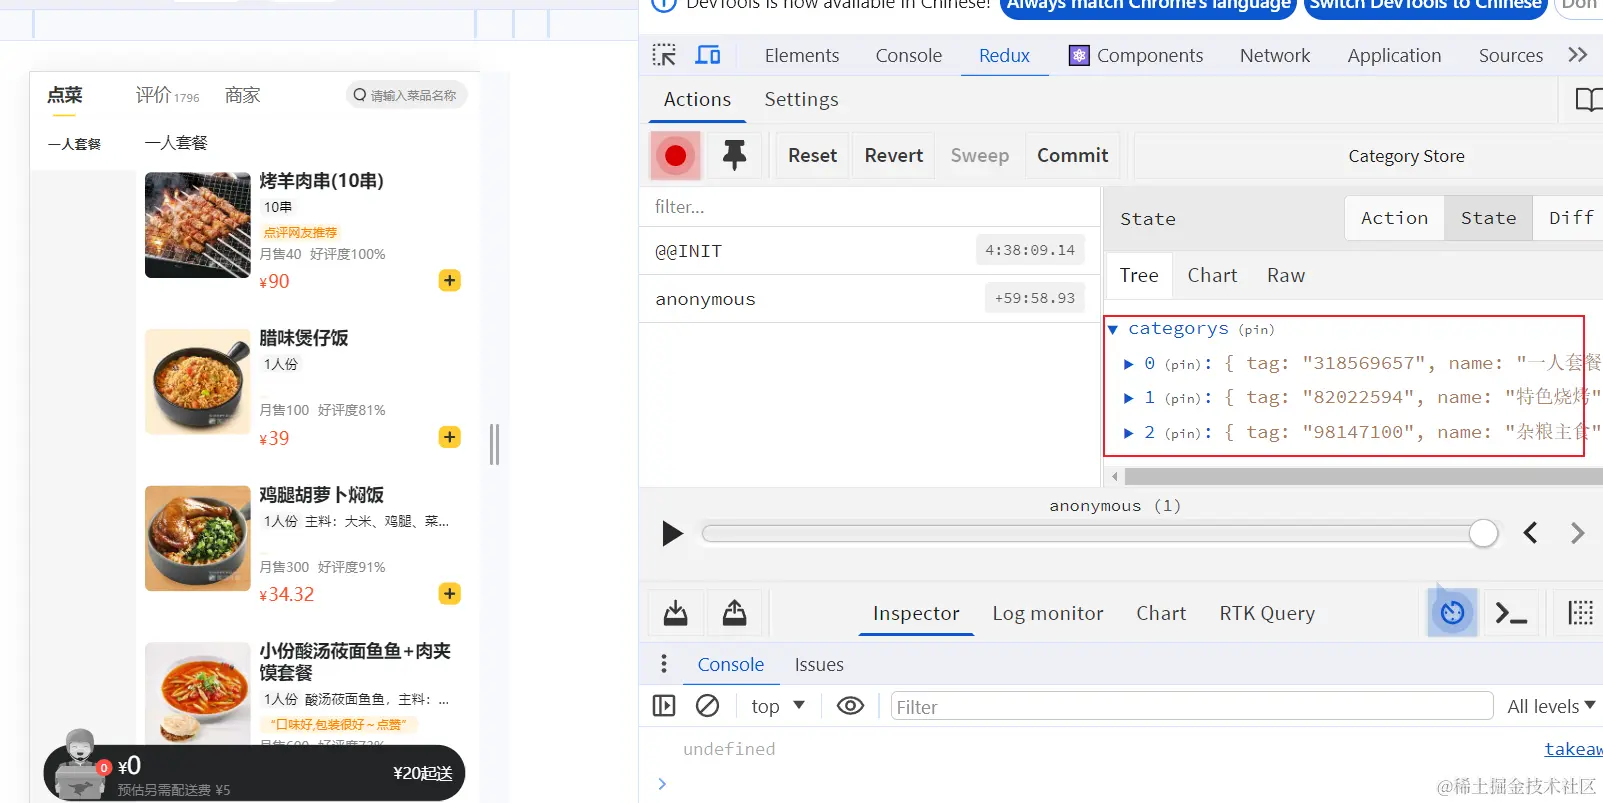Click the blue sync/remote icon
Viewport: 1603px width, 803px height.
point(1452,613)
